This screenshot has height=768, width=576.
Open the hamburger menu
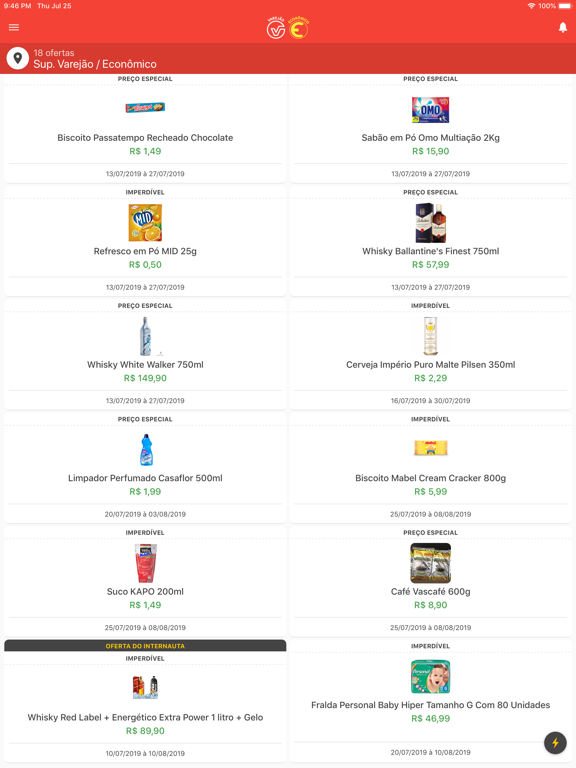[x=14, y=27]
